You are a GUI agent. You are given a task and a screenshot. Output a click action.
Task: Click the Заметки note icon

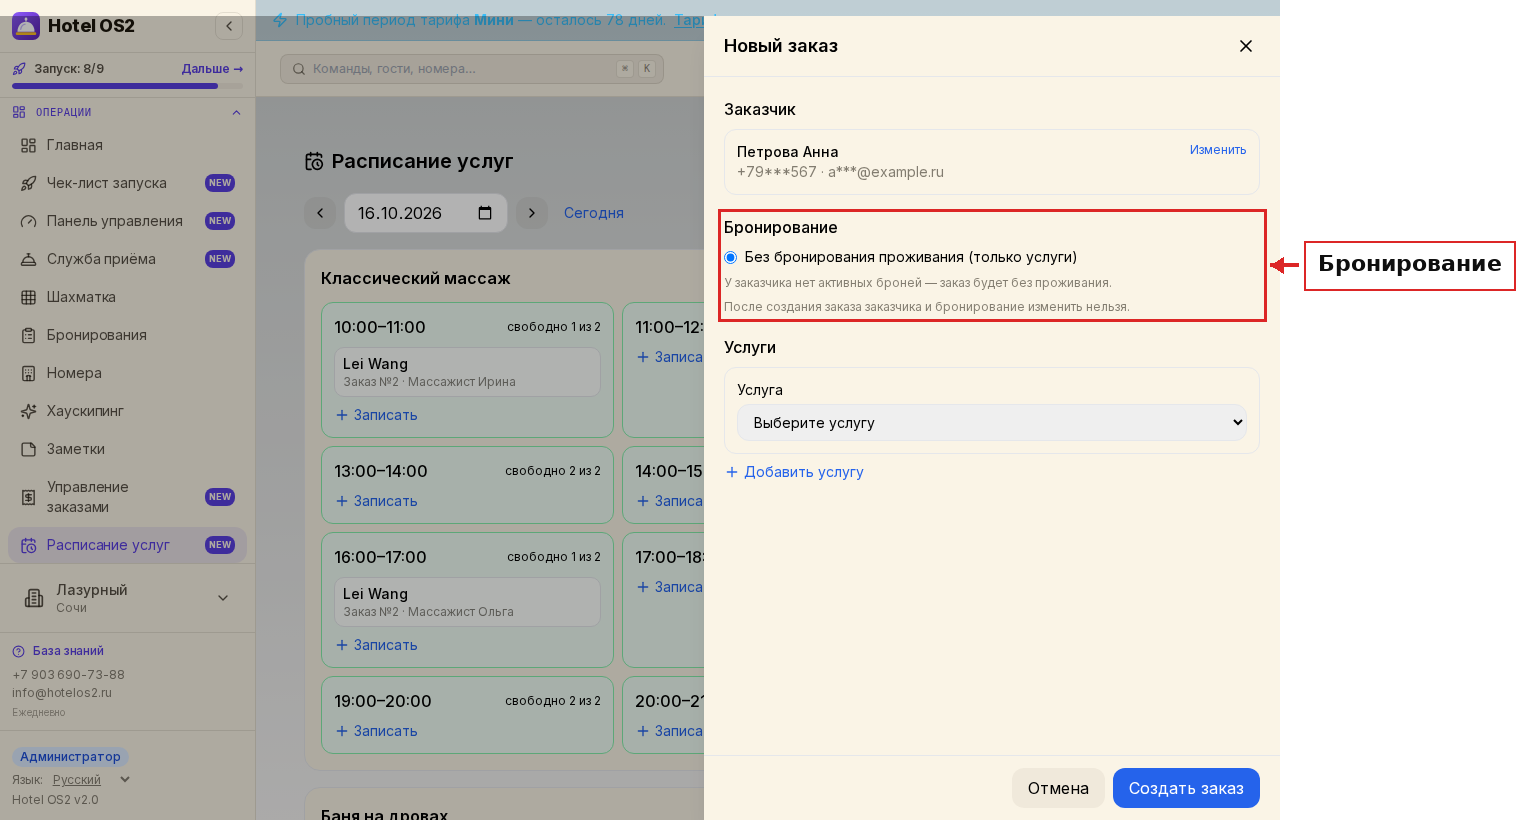pos(29,449)
